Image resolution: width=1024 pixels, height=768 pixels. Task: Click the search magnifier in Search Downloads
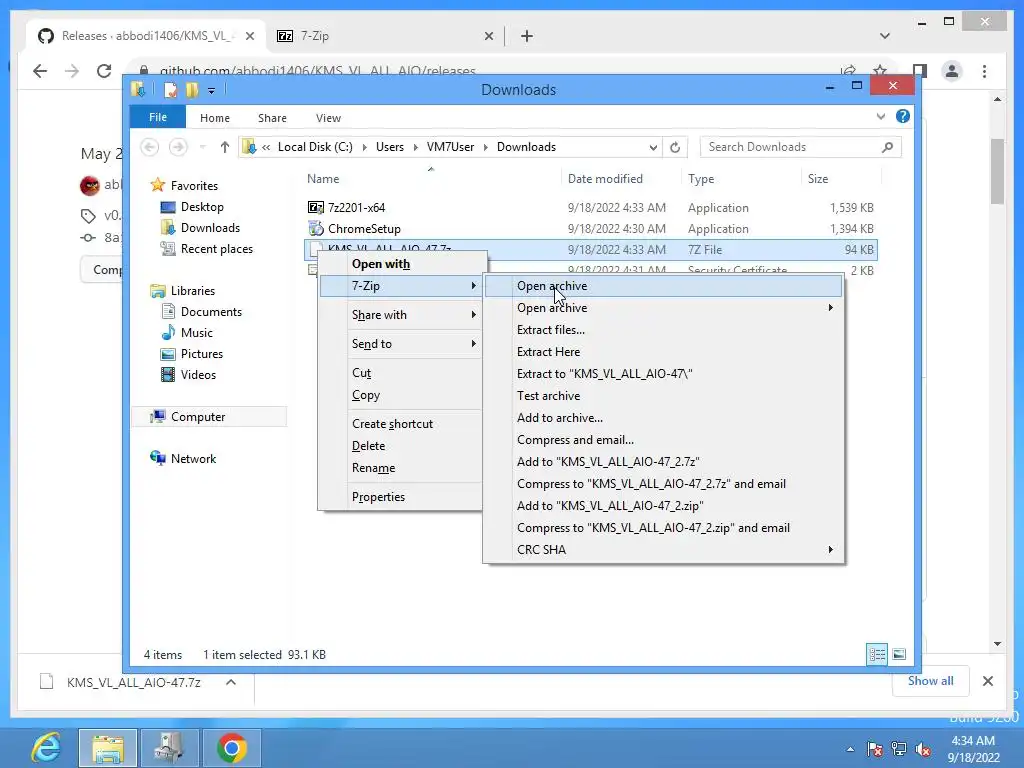click(x=887, y=147)
